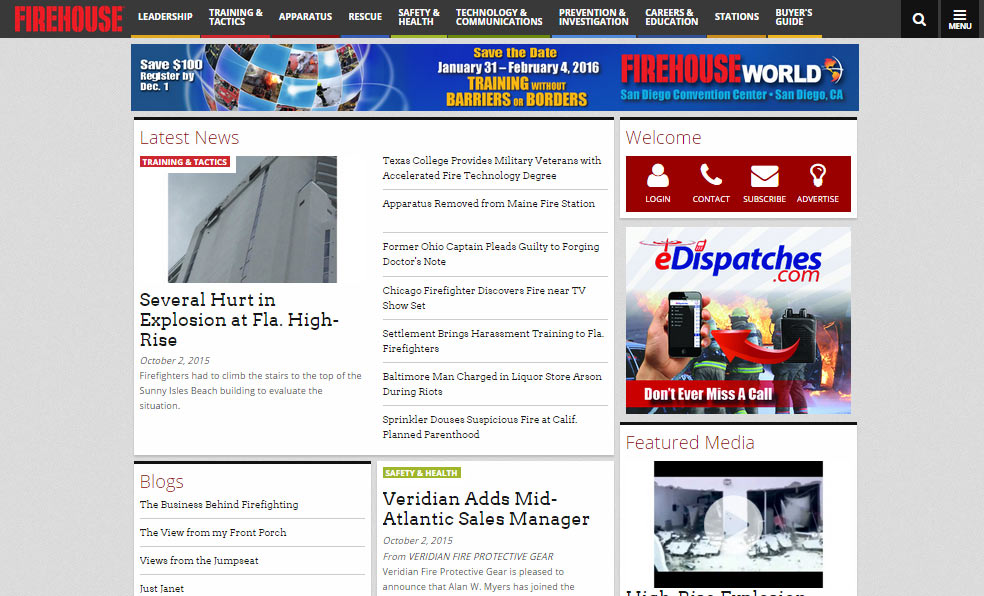Click the 'Featured Media' heading
Image resolution: width=984 pixels, height=596 pixels.
(x=690, y=442)
